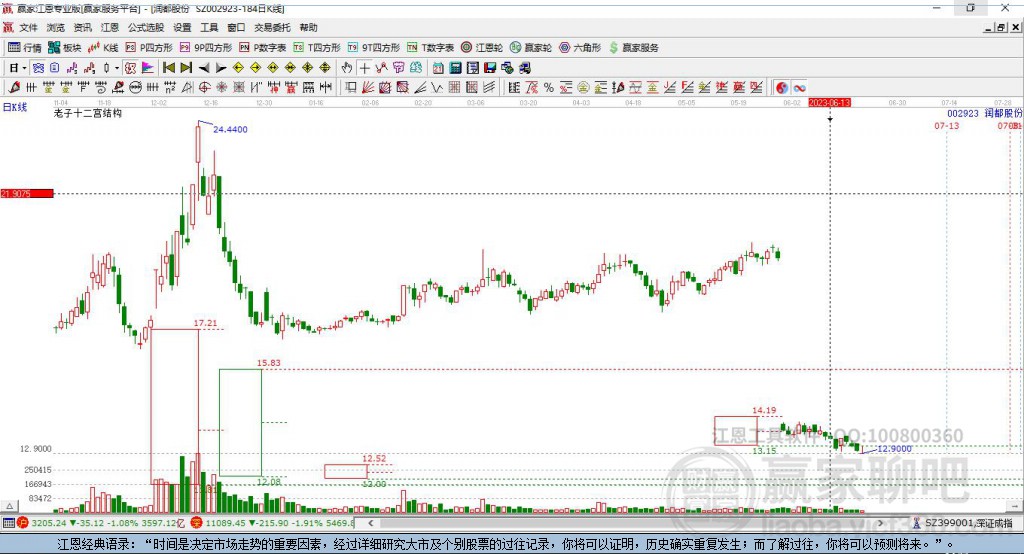Click the stock code 002923 label
Image resolution: width=1024 pixels, height=554 pixels.
click(963, 113)
